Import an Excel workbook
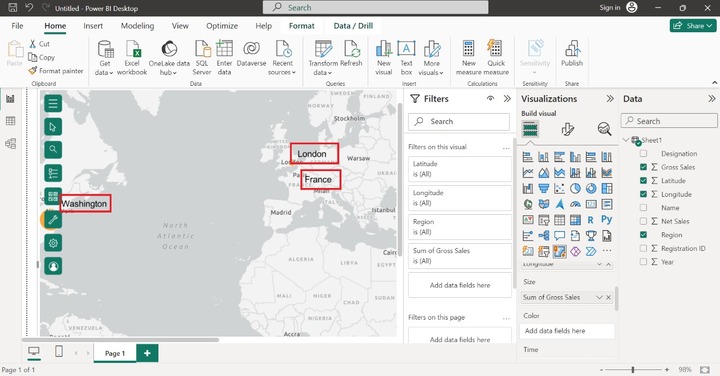This screenshot has height=376, width=720. pos(132,58)
